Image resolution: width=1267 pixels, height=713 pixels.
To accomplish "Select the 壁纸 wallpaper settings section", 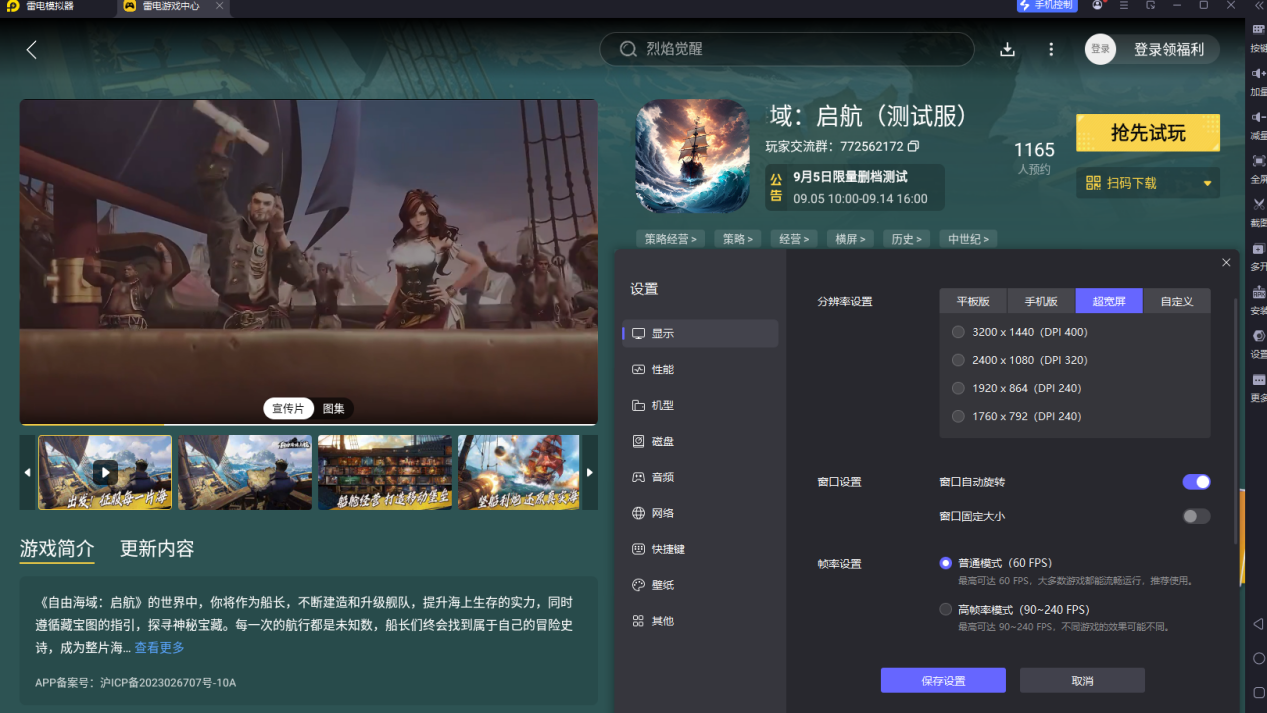I will [x=662, y=585].
